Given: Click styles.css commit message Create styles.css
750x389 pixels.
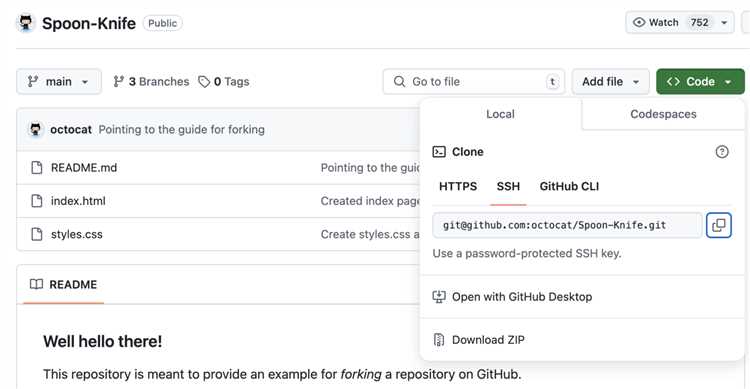Looking at the screenshot, I should (x=370, y=234).
